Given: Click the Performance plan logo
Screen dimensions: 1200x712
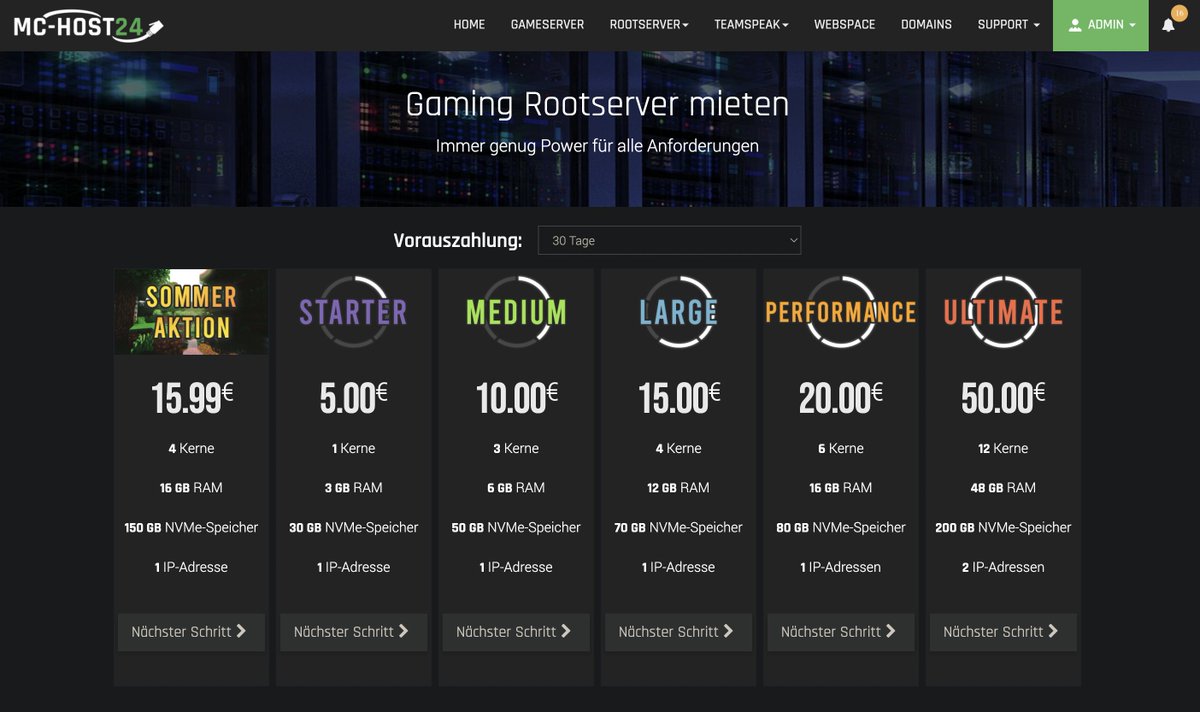Looking at the screenshot, I should (x=841, y=312).
